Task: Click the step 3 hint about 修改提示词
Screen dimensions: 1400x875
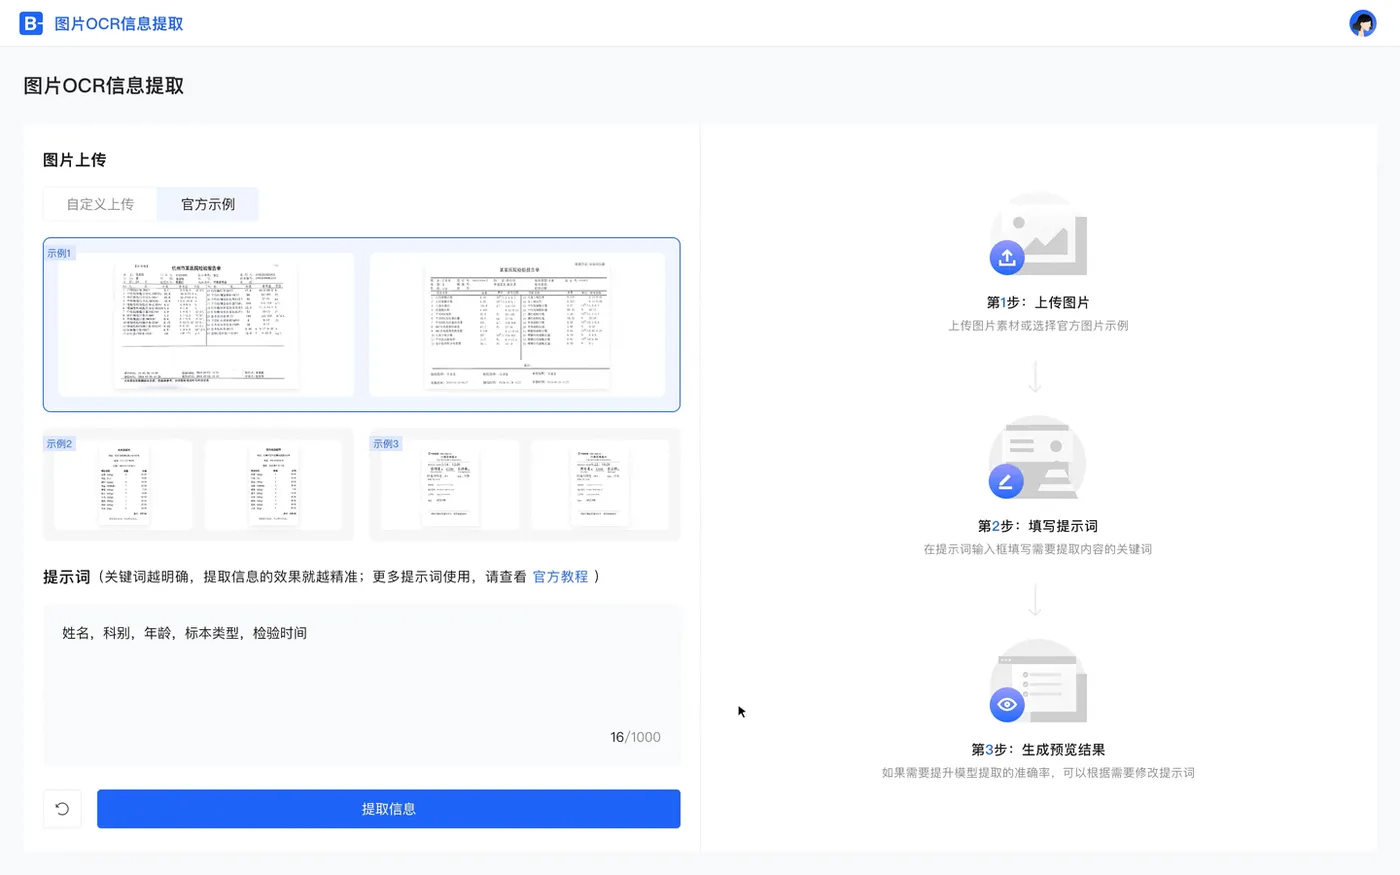Action: [x=1038, y=773]
